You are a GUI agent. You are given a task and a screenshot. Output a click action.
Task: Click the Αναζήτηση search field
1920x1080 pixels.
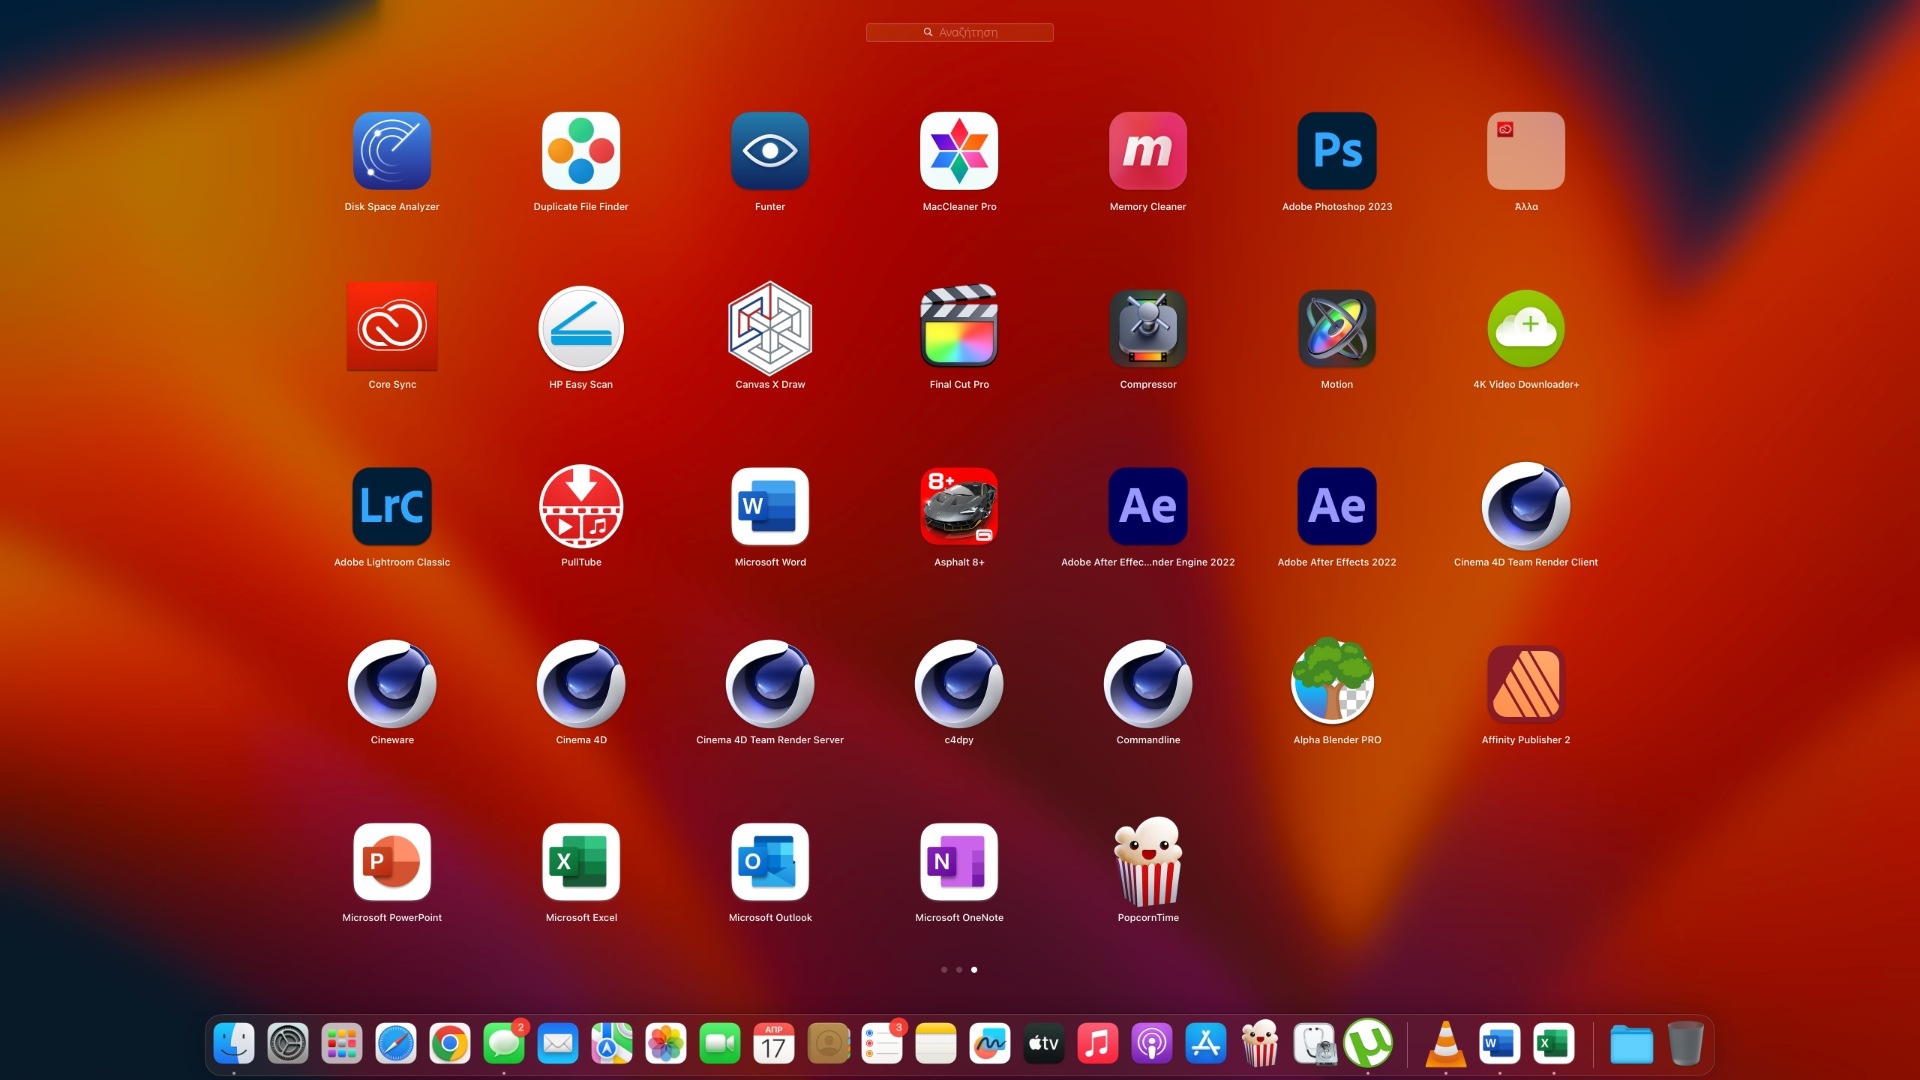960,32
